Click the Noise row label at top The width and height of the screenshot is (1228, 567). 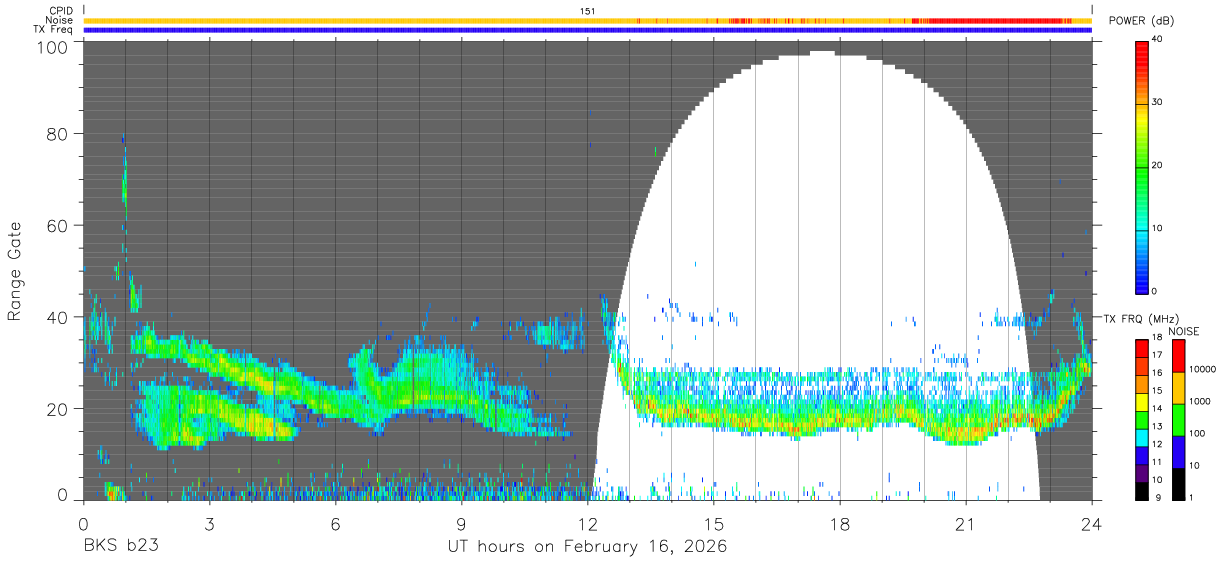59,20
